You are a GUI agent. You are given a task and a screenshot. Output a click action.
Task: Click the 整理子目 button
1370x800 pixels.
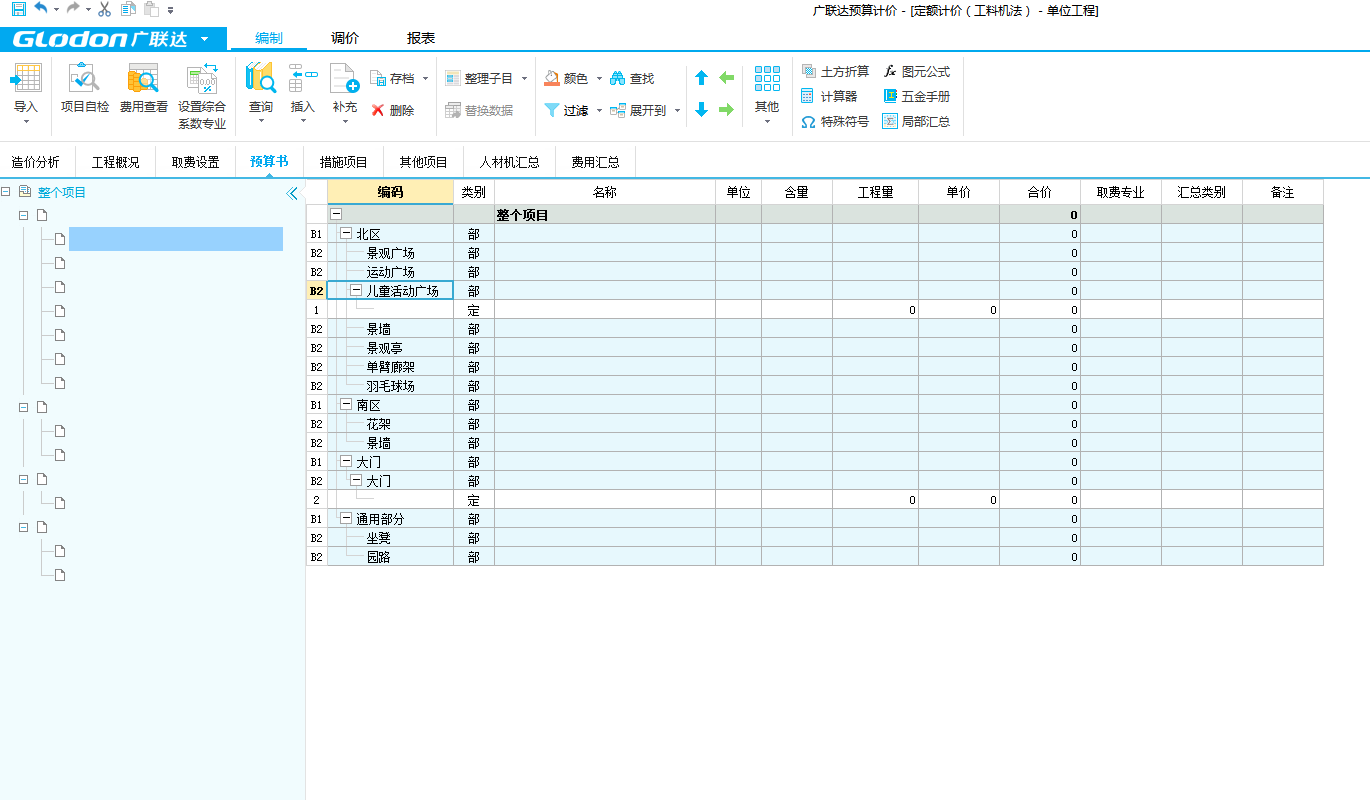click(483, 76)
